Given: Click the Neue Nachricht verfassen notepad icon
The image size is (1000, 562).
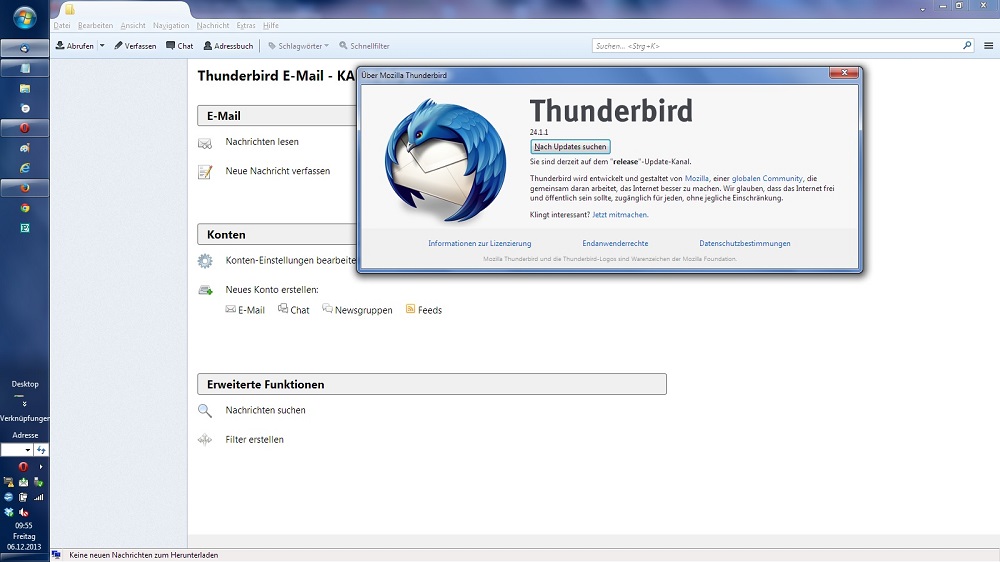Looking at the screenshot, I should click(x=205, y=172).
